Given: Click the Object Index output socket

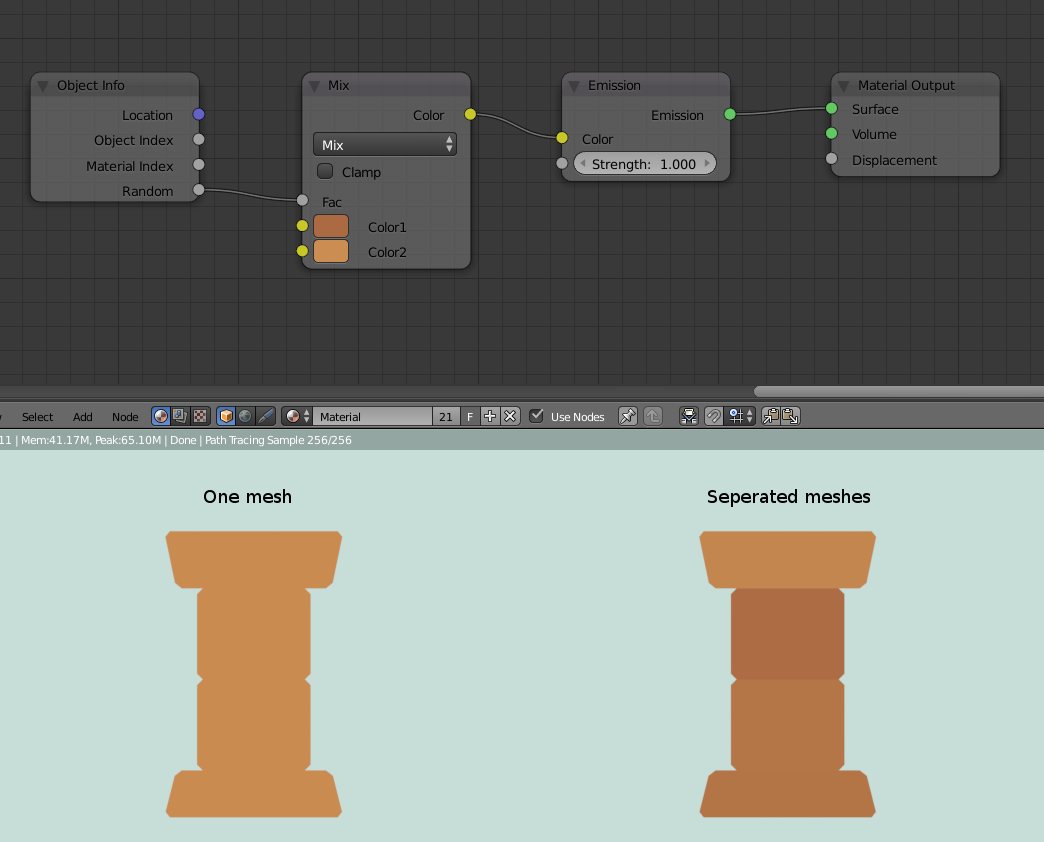Looking at the screenshot, I should pyautogui.click(x=198, y=140).
